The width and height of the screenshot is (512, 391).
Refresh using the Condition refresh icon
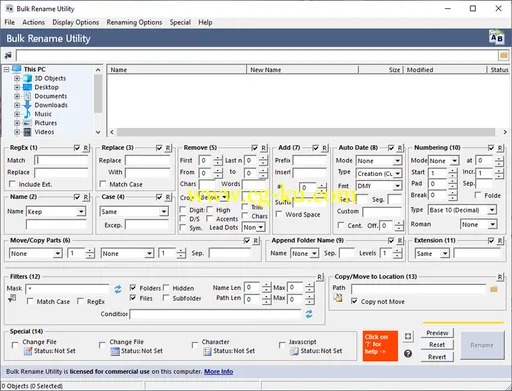309,314
